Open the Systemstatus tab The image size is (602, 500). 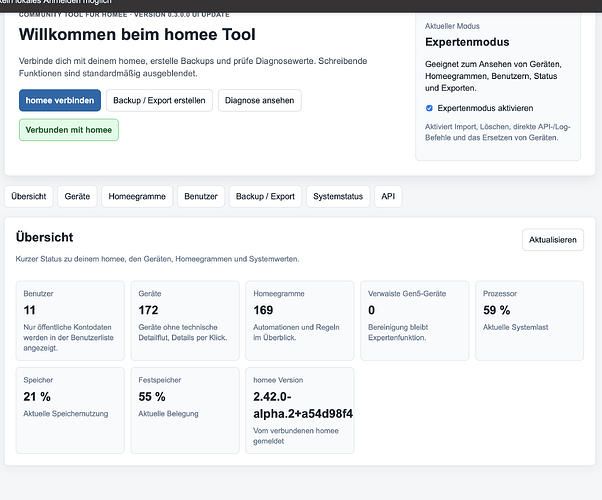coord(338,196)
